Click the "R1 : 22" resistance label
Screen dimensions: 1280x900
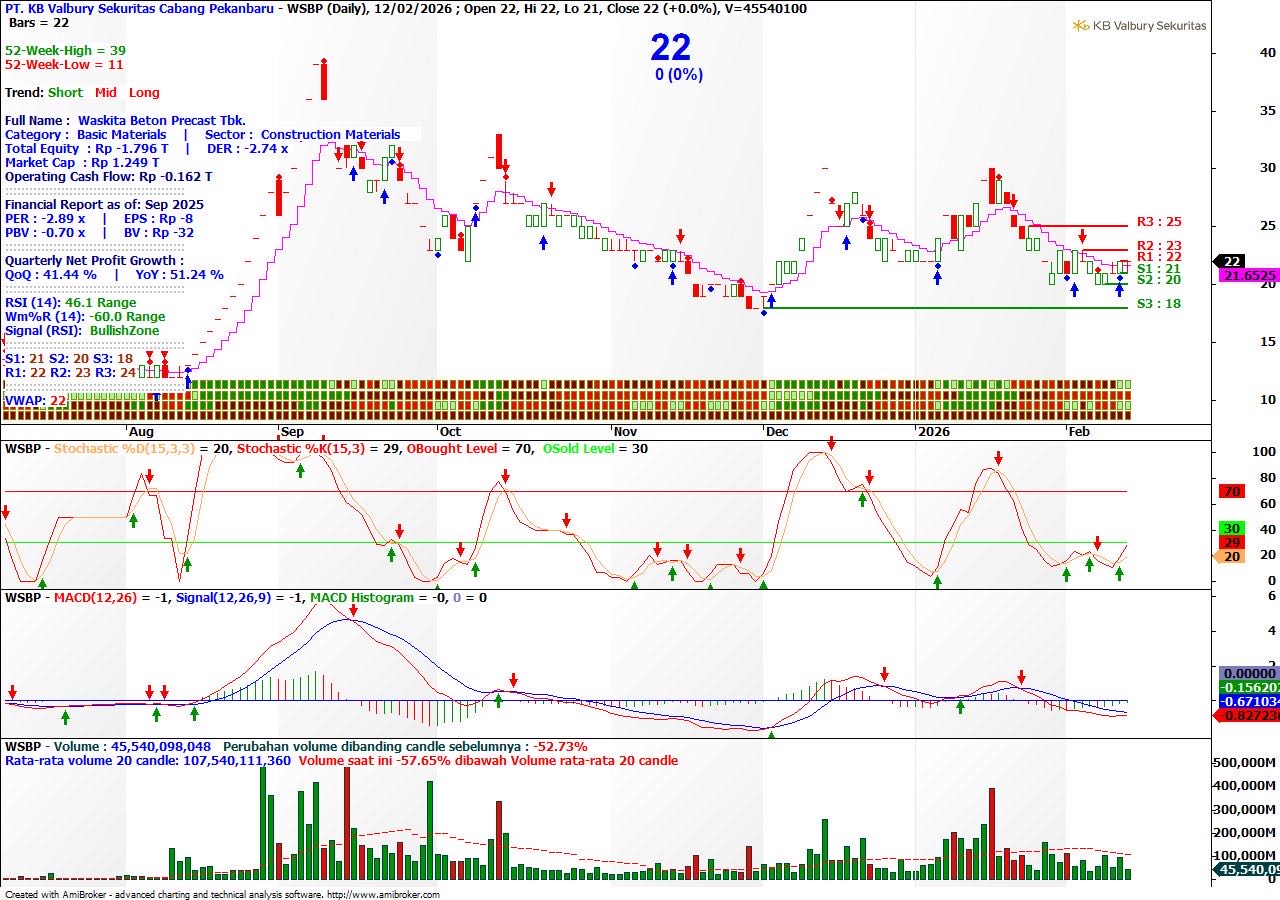coord(1159,257)
